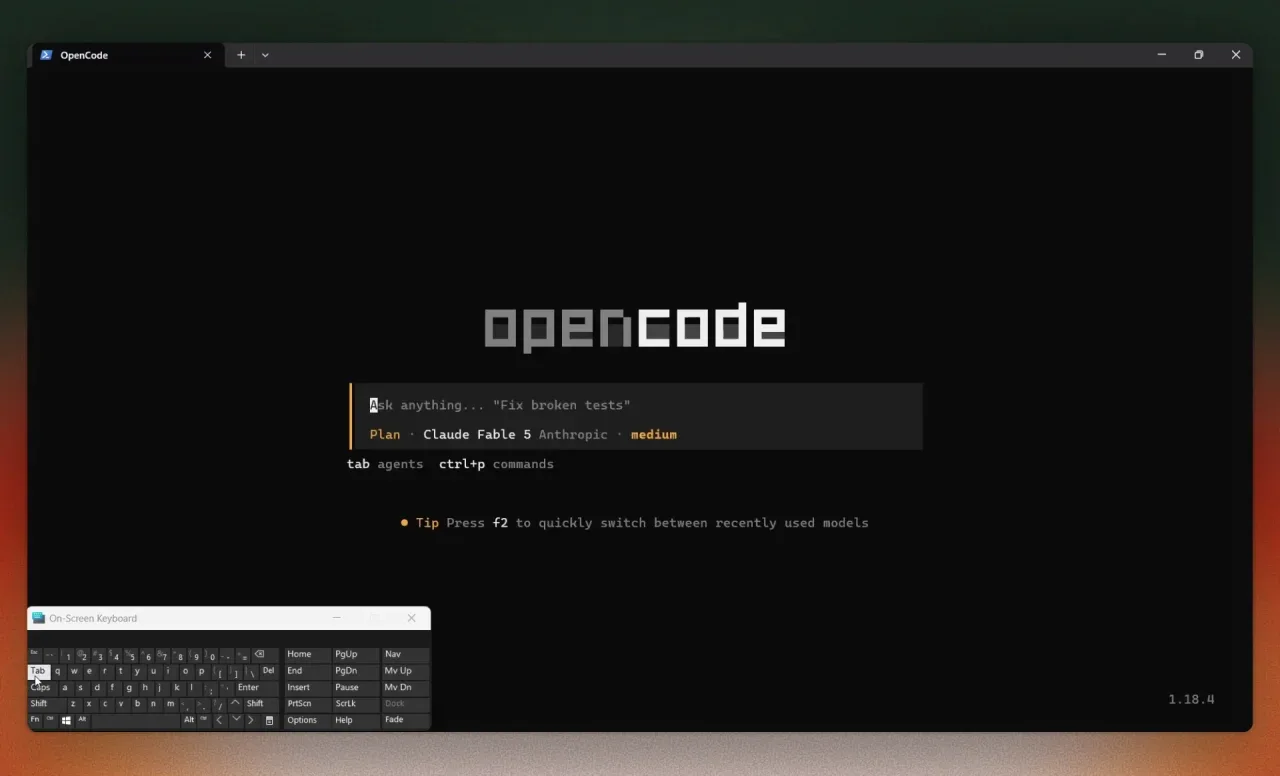Click the End key on On-Screen Keyboard

pyautogui.click(x=307, y=671)
